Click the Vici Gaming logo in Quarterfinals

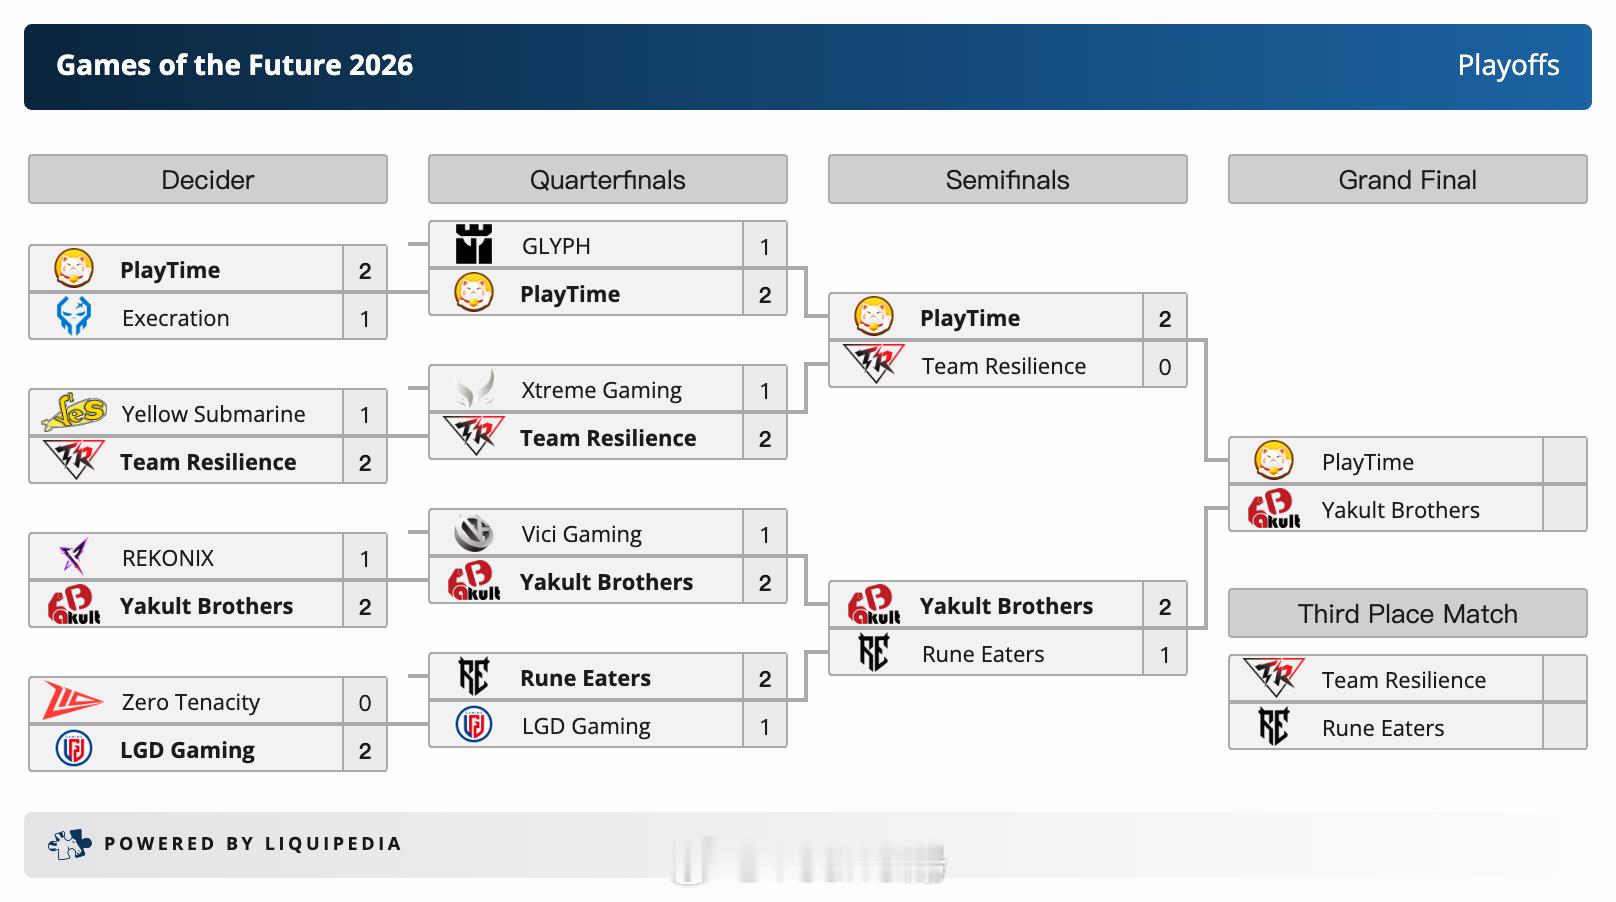point(474,533)
